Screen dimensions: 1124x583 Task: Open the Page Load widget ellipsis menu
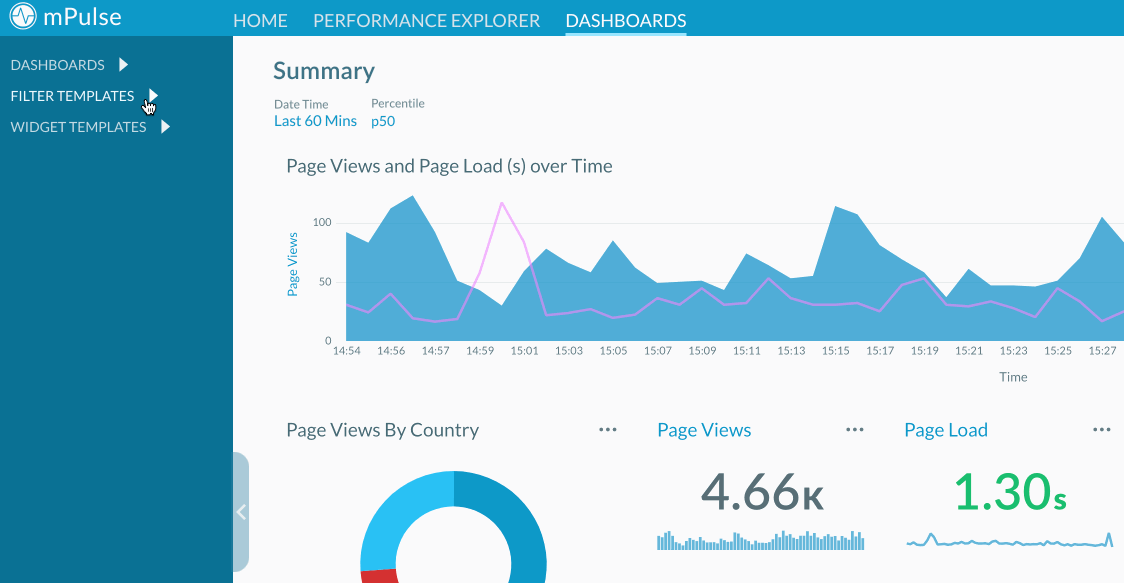[x=1102, y=429]
